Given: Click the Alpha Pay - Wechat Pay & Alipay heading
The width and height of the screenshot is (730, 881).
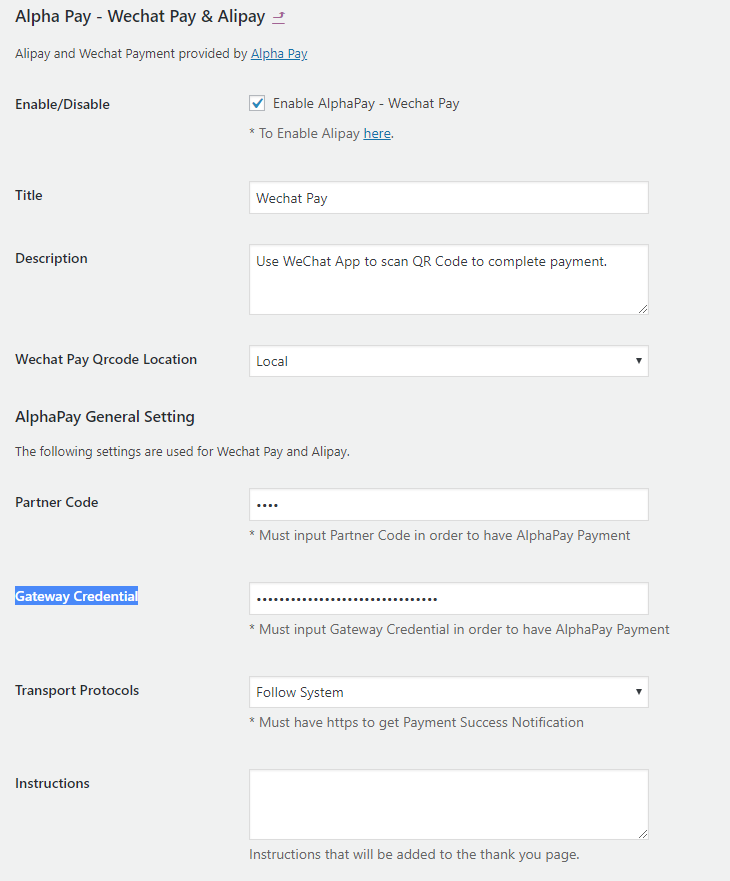Looking at the screenshot, I should 140,17.
